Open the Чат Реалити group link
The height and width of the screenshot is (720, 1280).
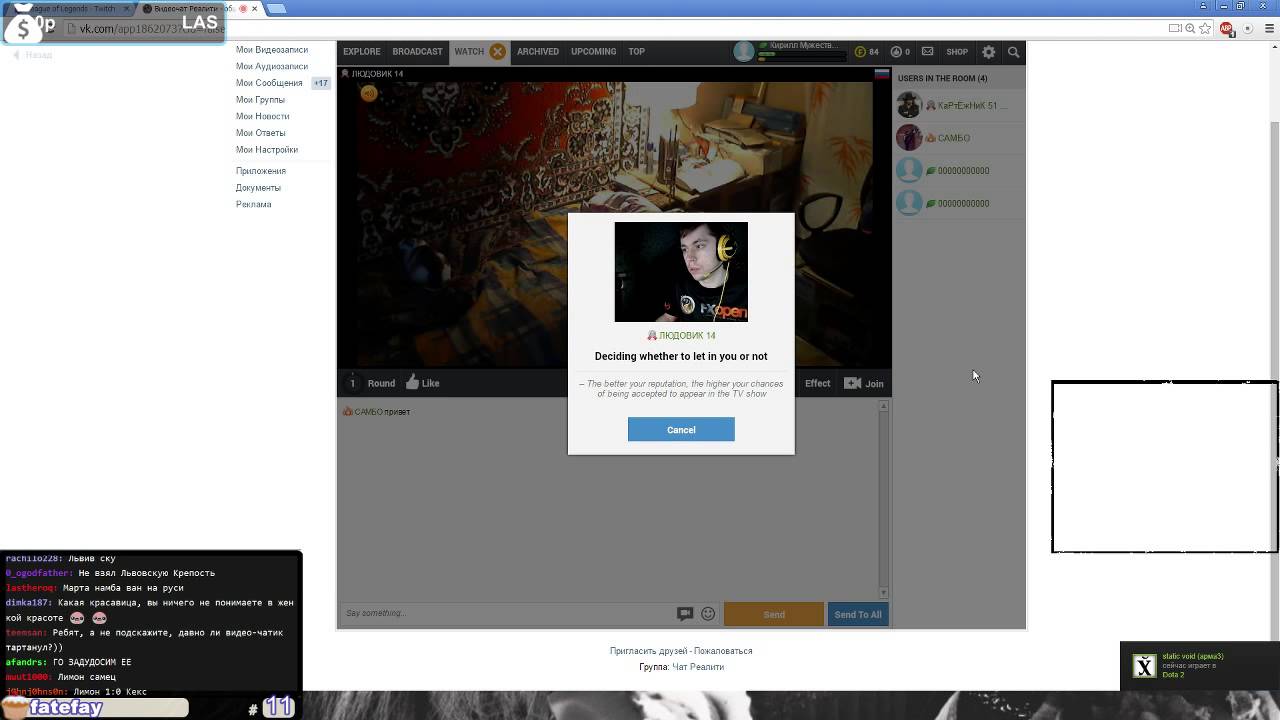[x=698, y=667]
